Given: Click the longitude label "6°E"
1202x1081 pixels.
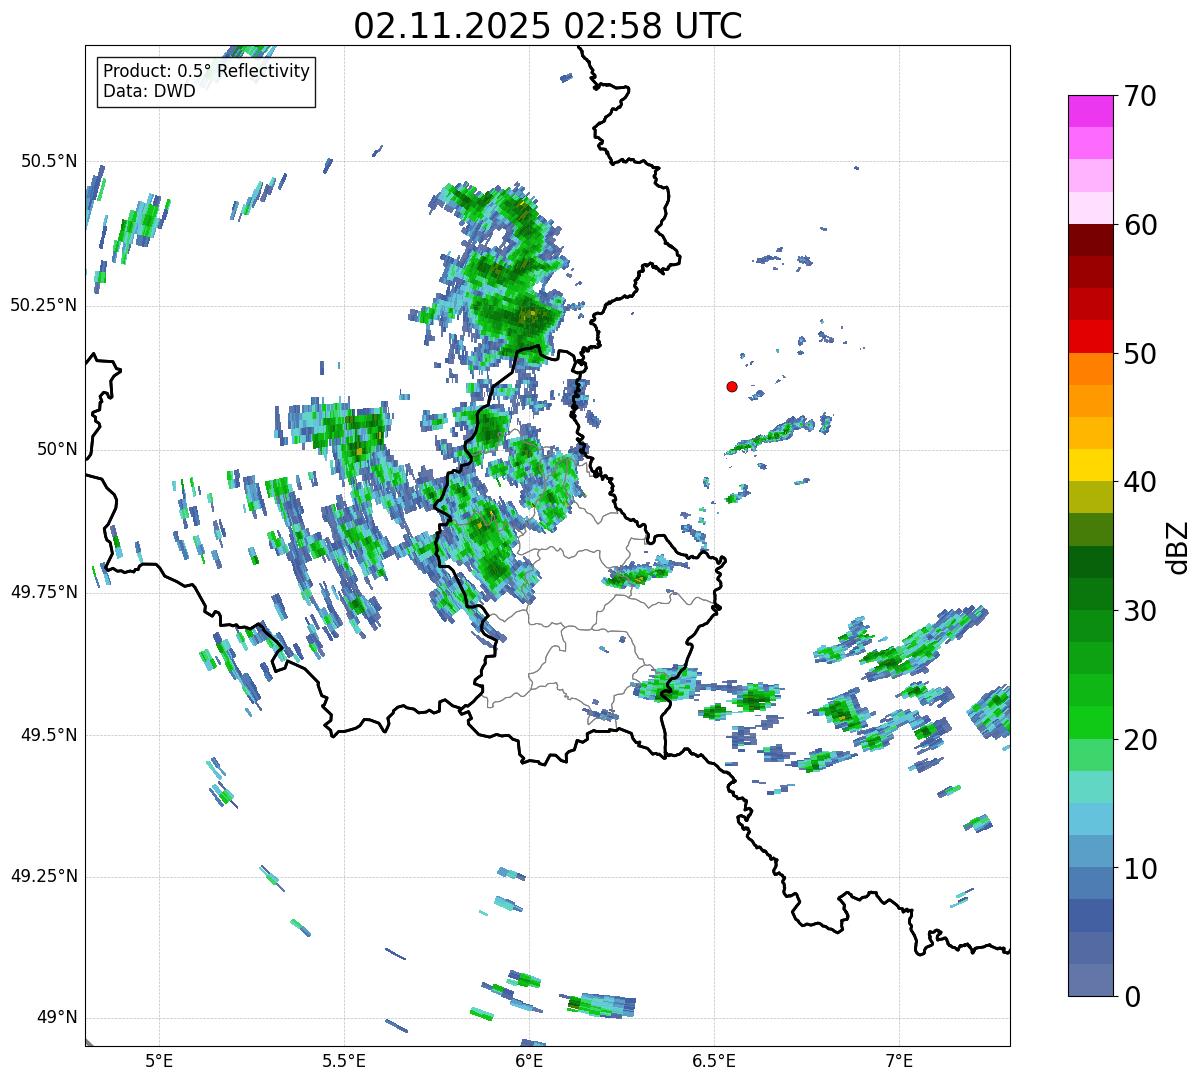Looking at the screenshot, I should [529, 1060].
